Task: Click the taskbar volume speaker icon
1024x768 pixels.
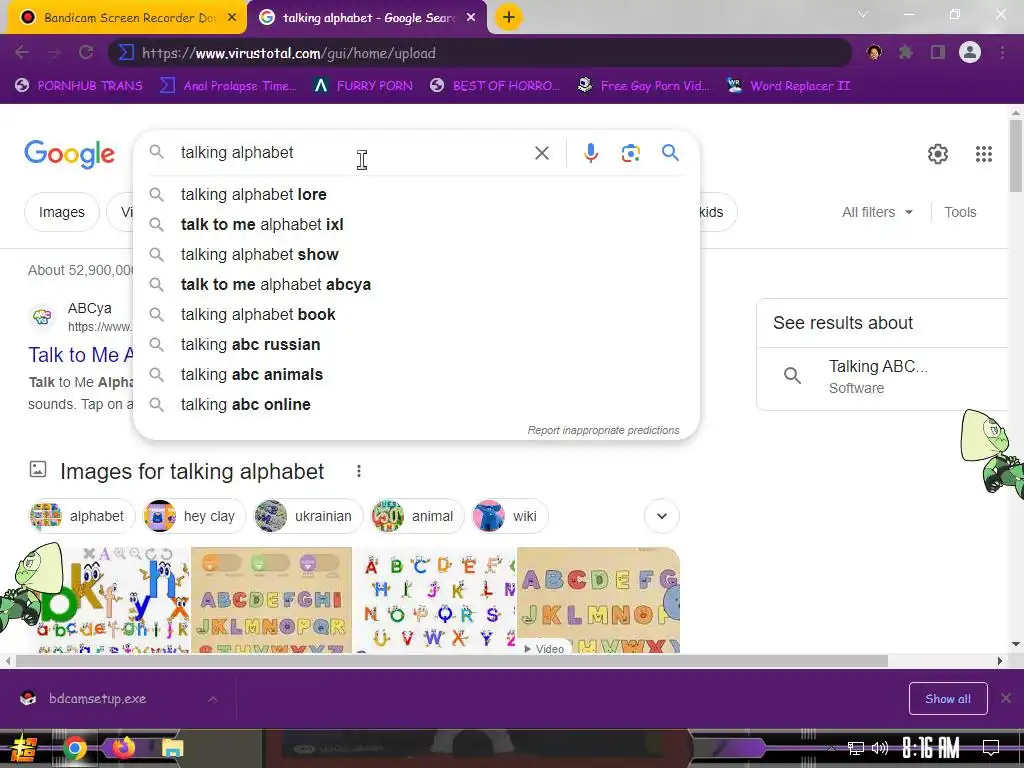Action: (880, 748)
